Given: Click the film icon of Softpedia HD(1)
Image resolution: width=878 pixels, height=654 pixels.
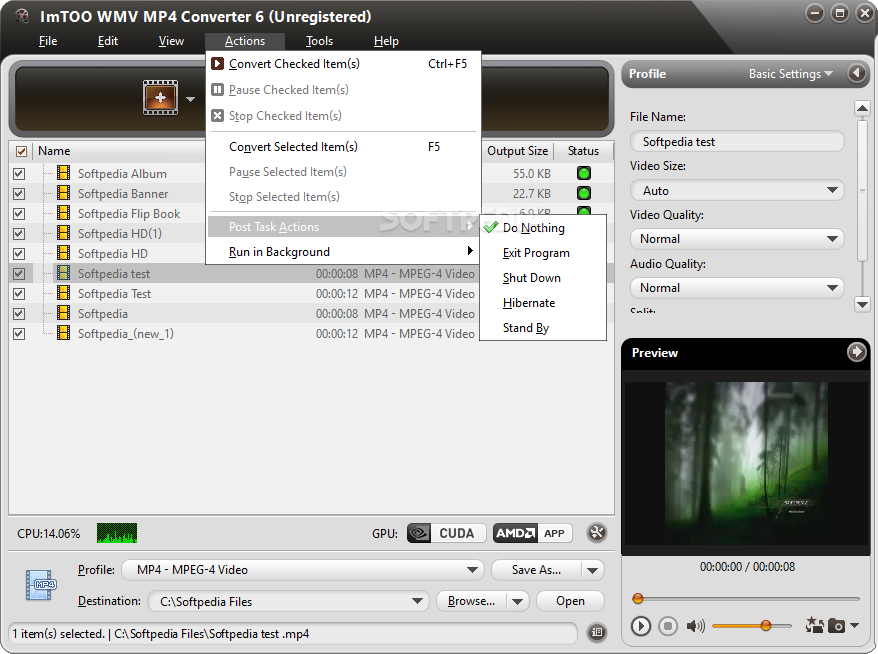Looking at the screenshot, I should [64, 233].
